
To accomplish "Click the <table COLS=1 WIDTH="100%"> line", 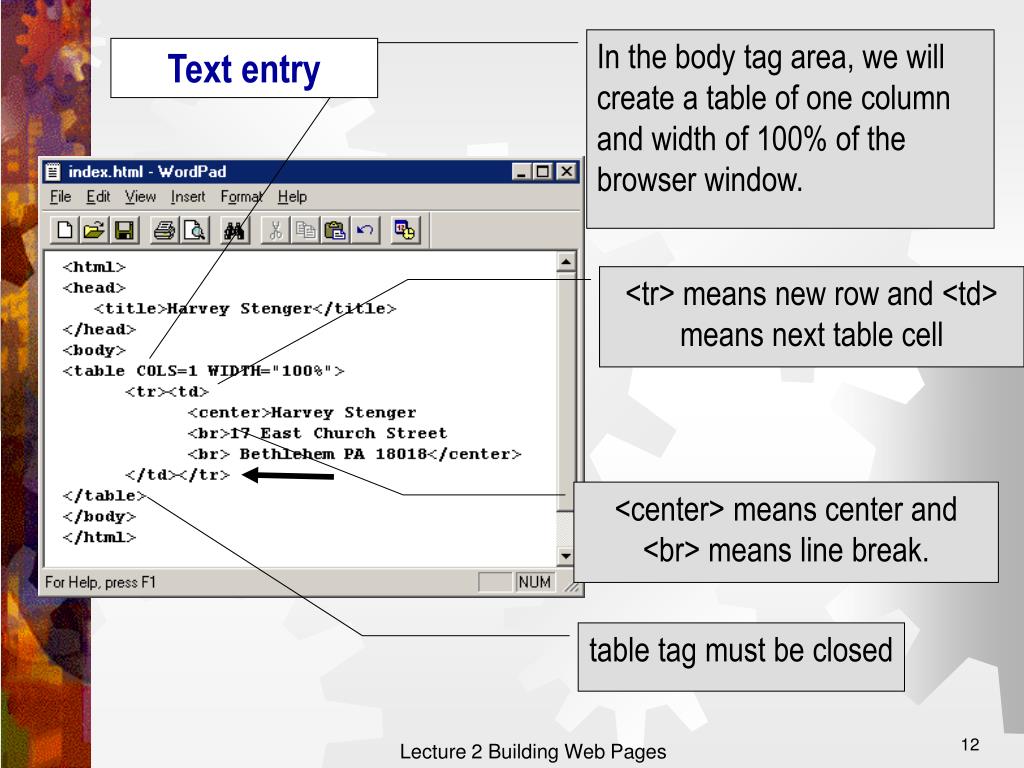I will [203, 371].
